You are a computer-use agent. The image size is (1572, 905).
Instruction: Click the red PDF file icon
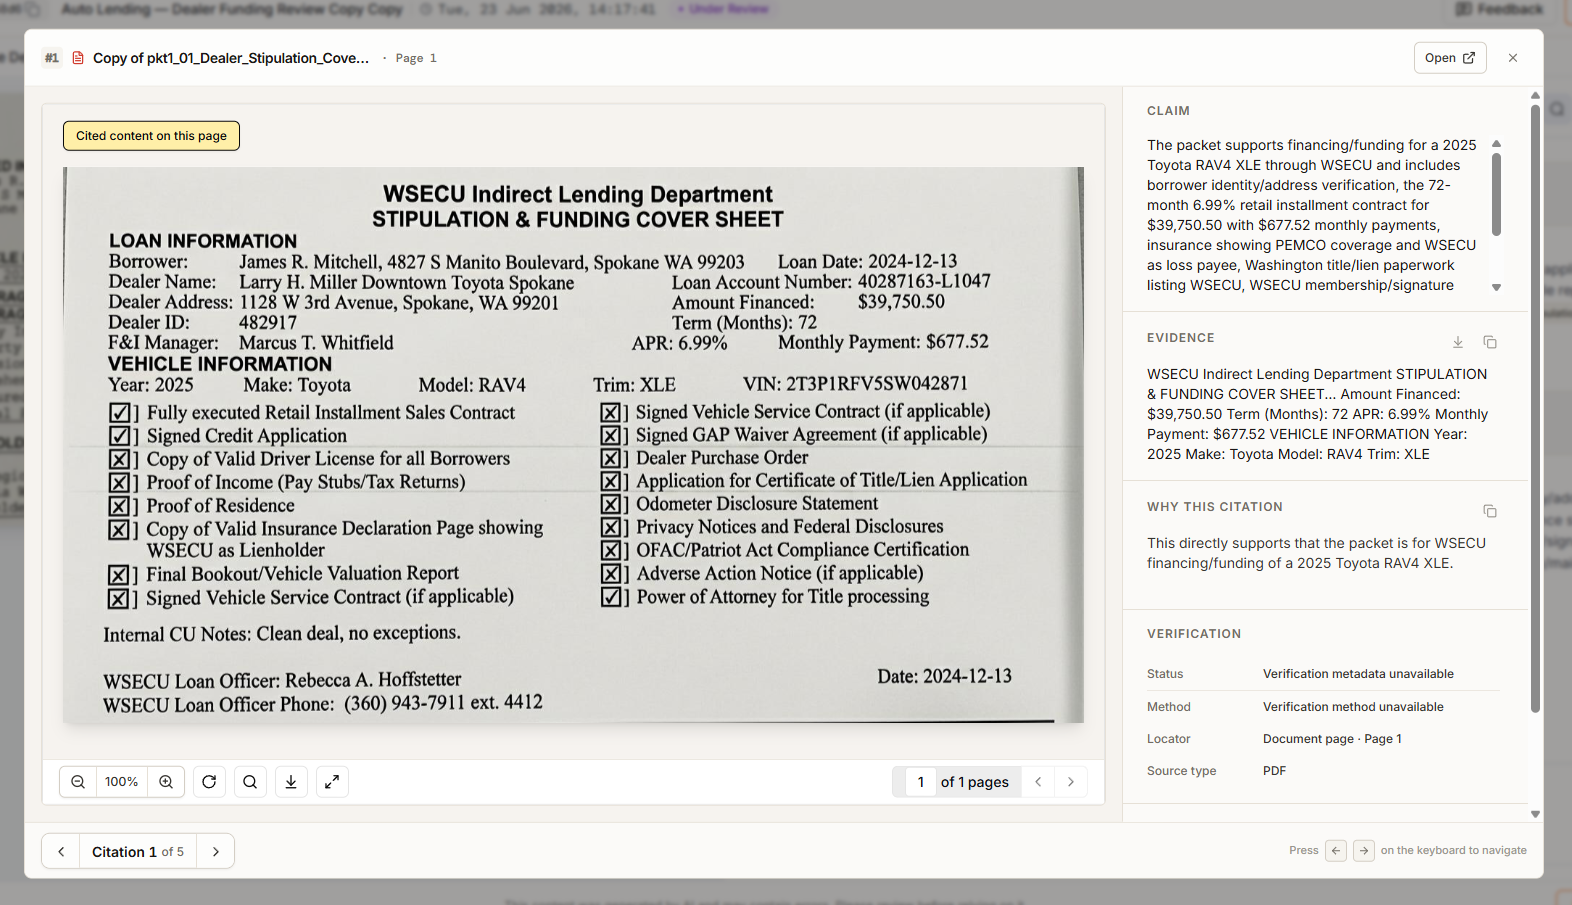[x=78, y=58]
